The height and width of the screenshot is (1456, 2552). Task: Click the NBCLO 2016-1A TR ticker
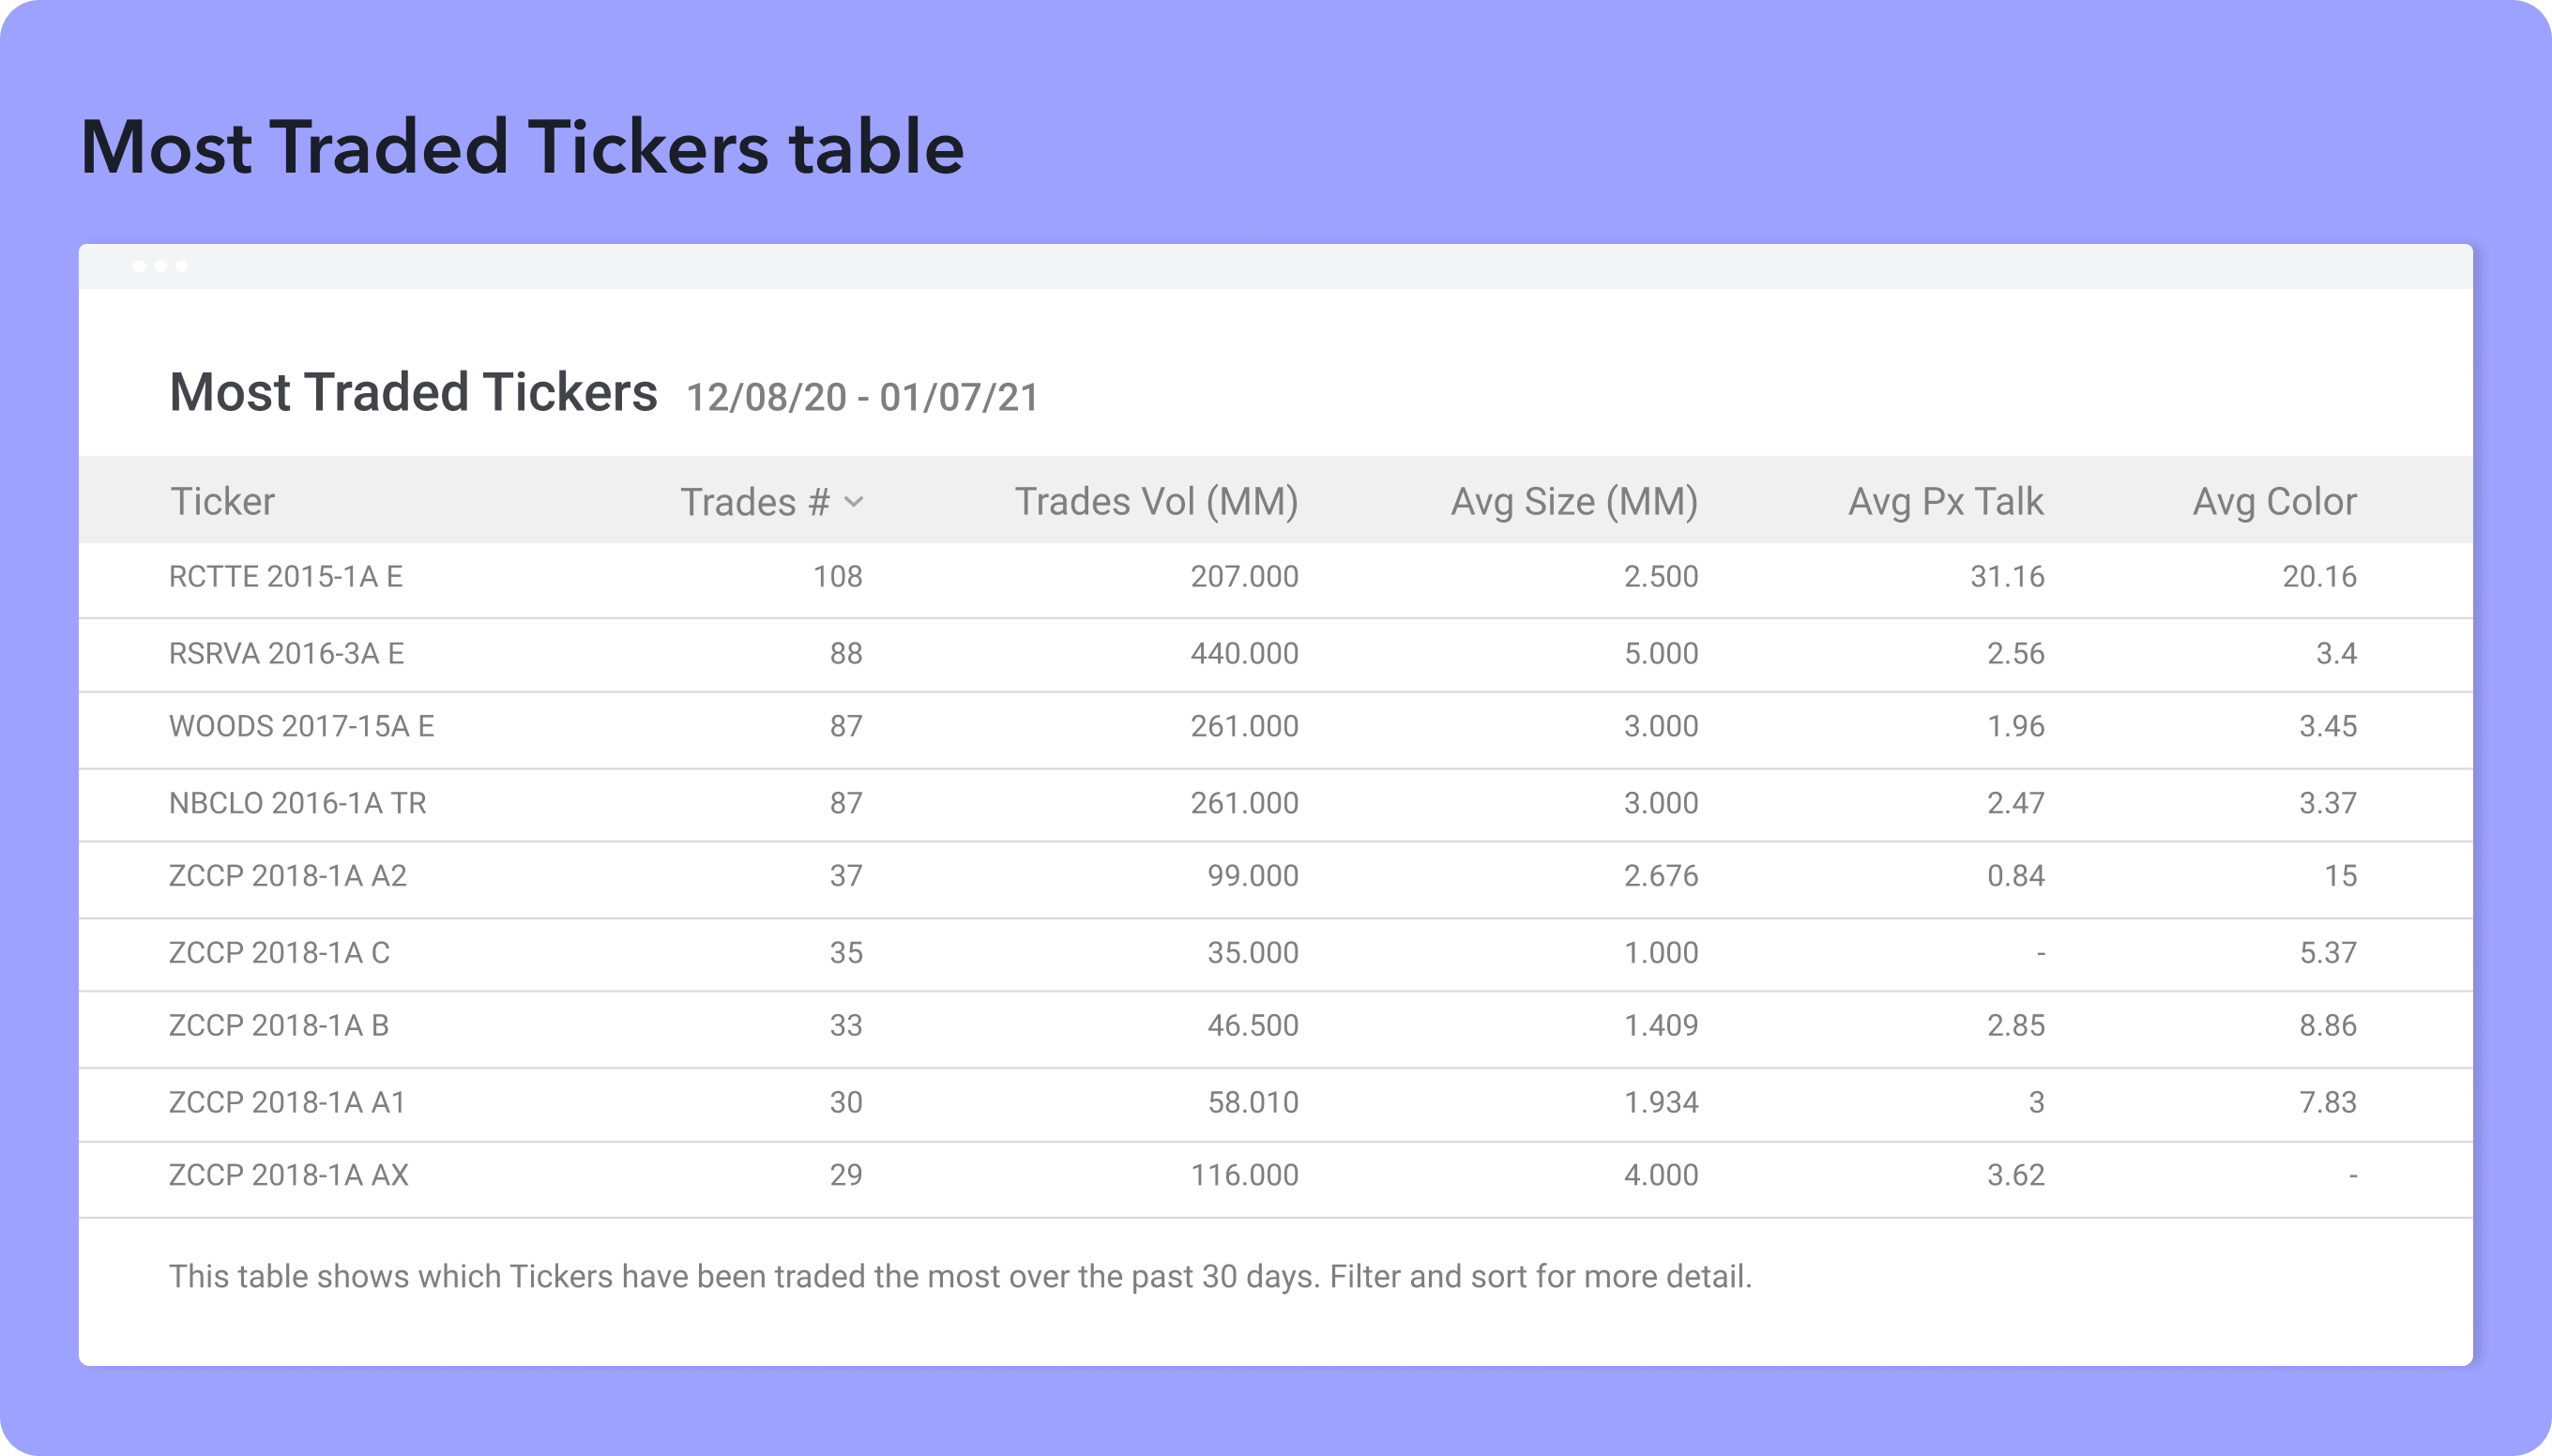coord(297,803)
